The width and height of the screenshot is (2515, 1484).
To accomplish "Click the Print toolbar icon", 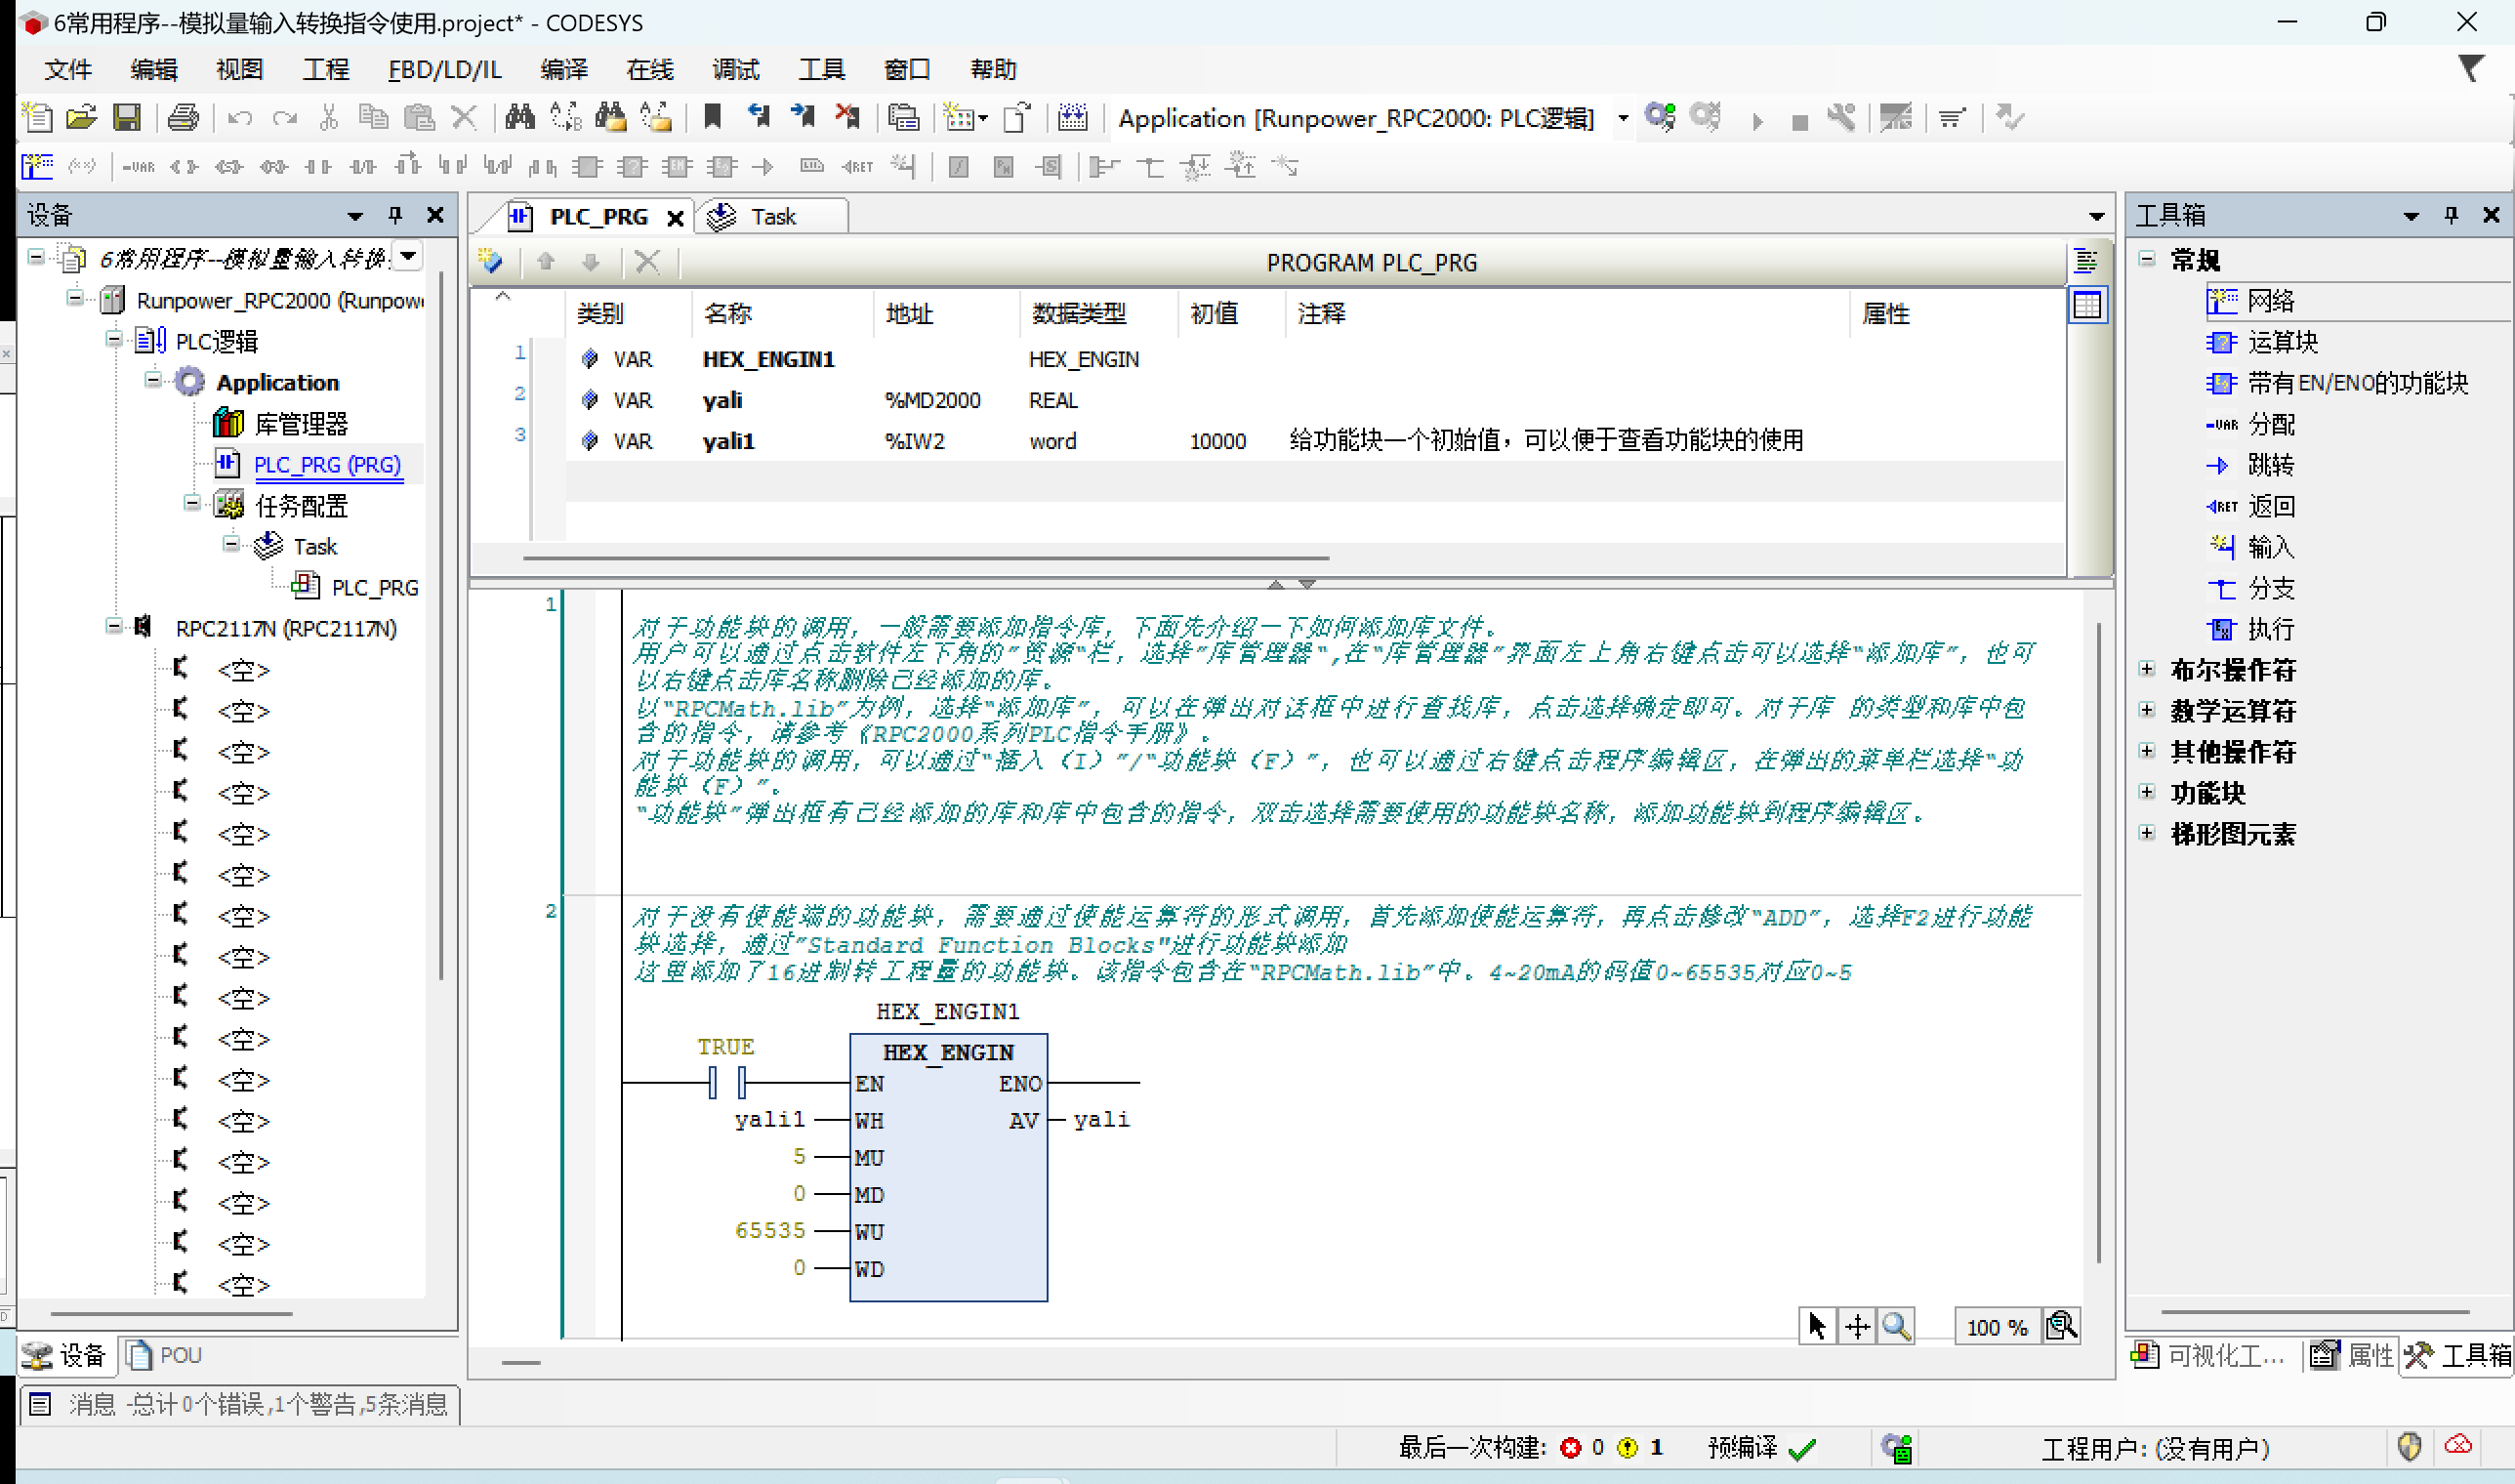I will point(183,118).
